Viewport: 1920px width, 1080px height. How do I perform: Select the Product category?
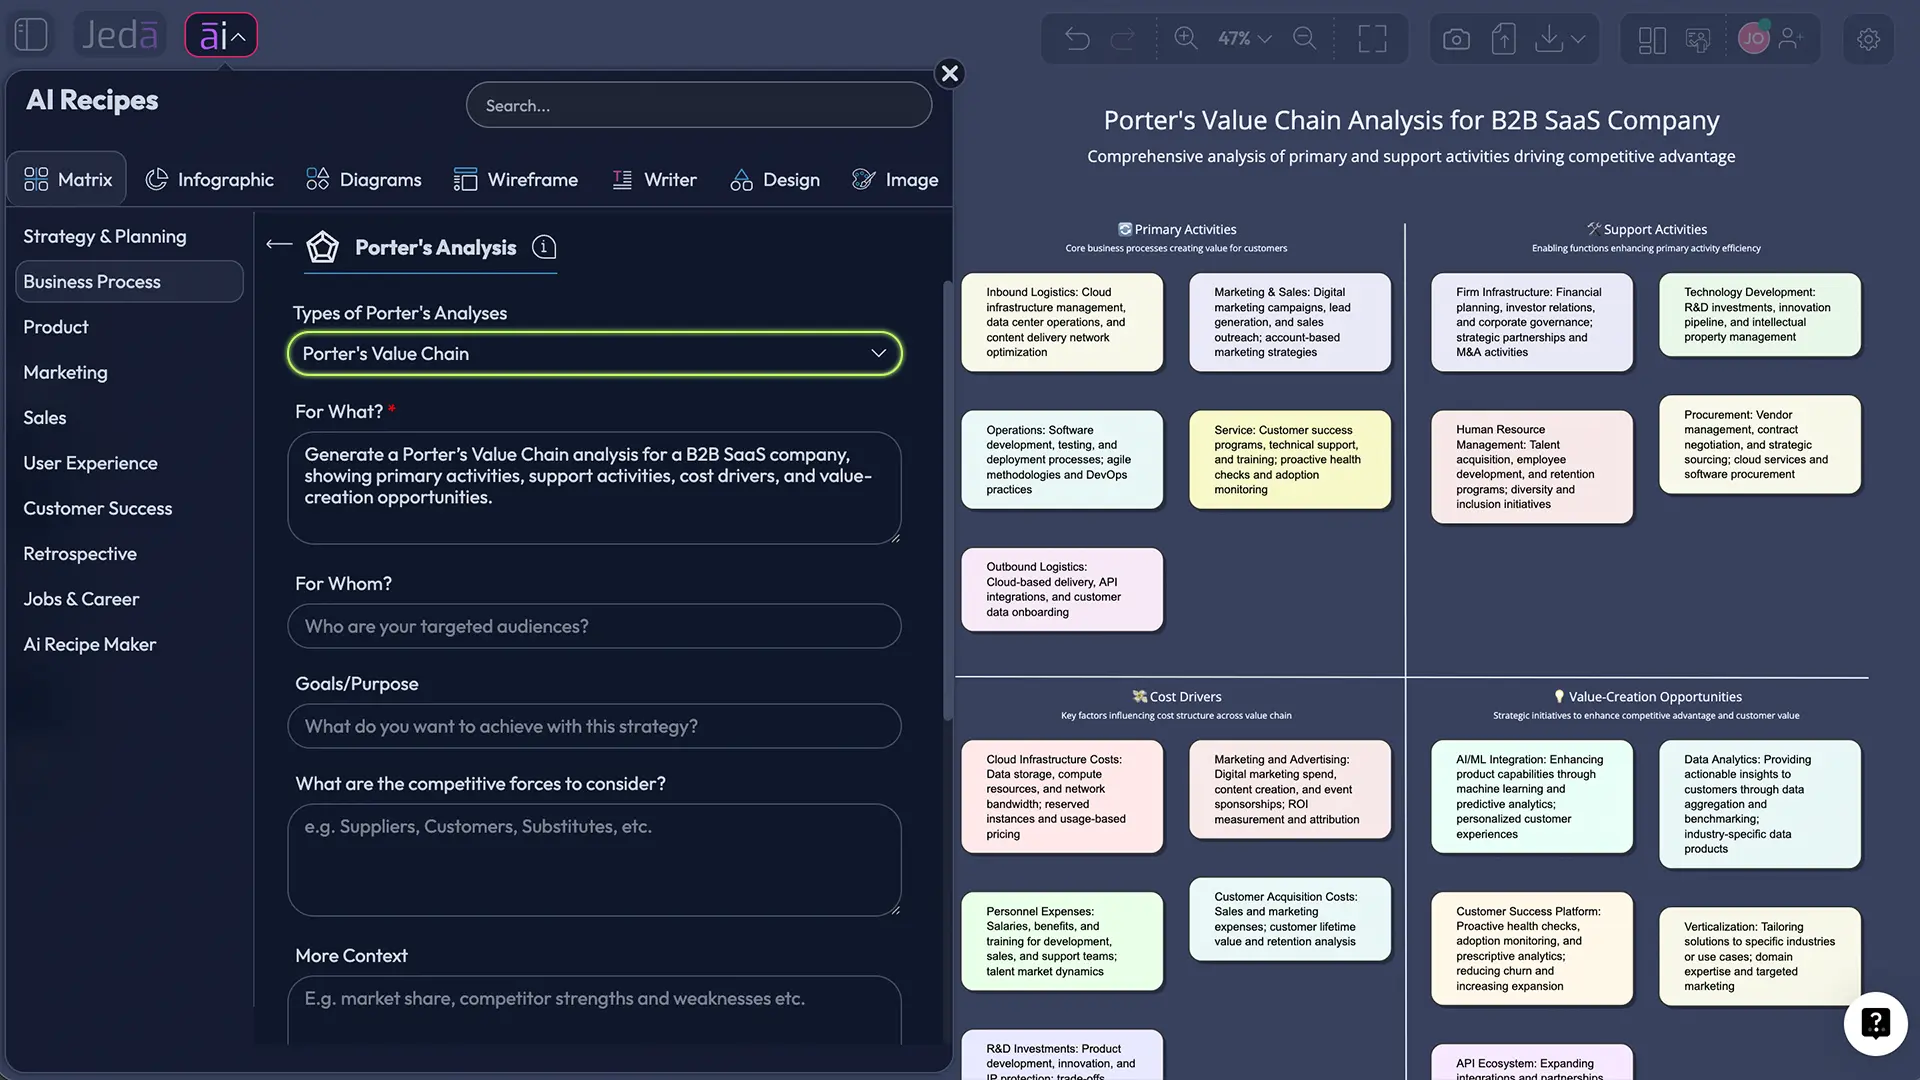tap(56, 327)
